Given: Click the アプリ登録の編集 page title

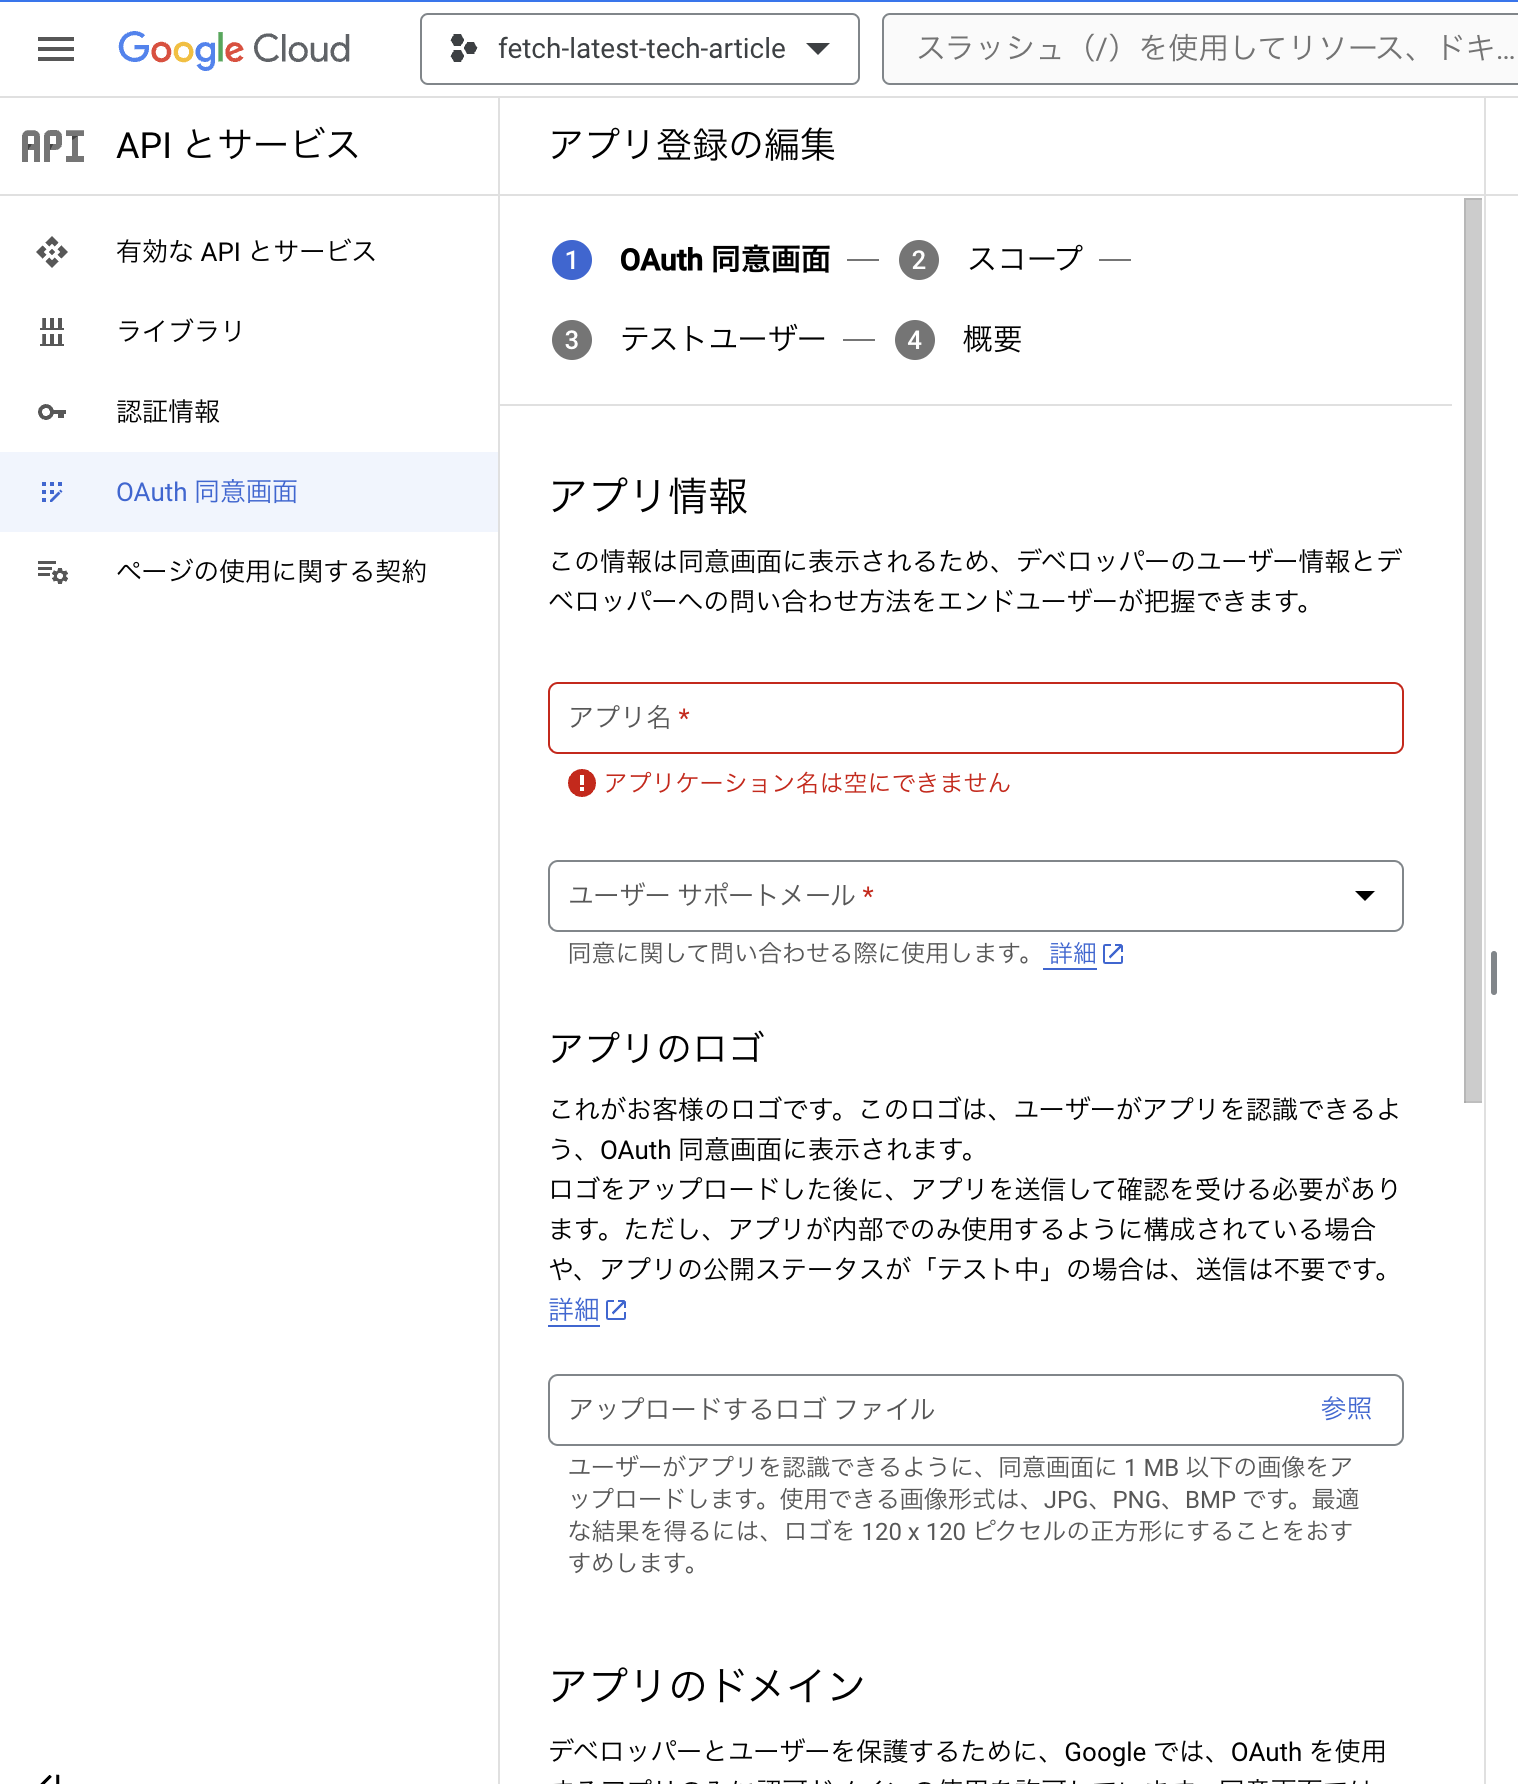Looking at the screenshot, I should tap(692, 146).
